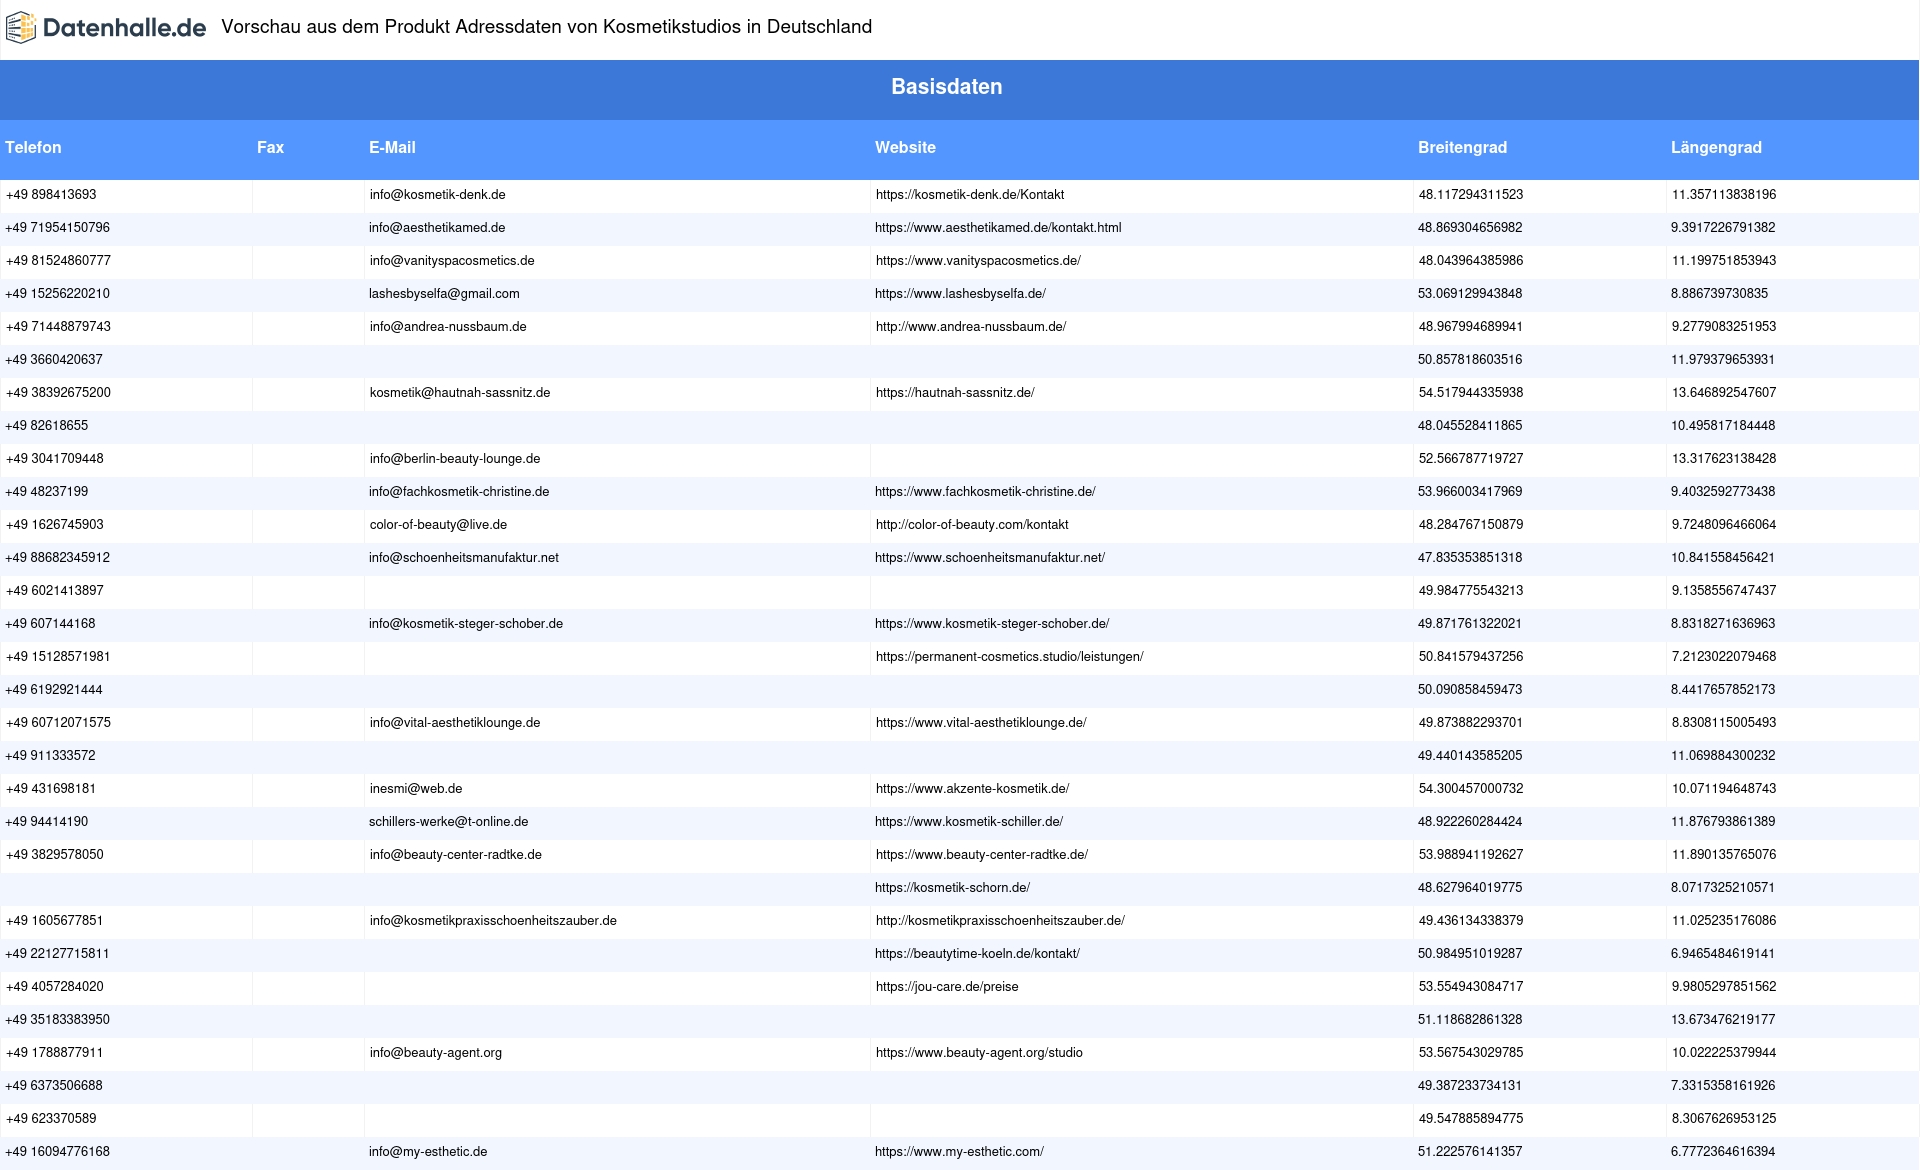This screenshot has height=1170, width=1920.
Task: Click website www.akzente-kosmetik.de
Action: coord(972,789)
